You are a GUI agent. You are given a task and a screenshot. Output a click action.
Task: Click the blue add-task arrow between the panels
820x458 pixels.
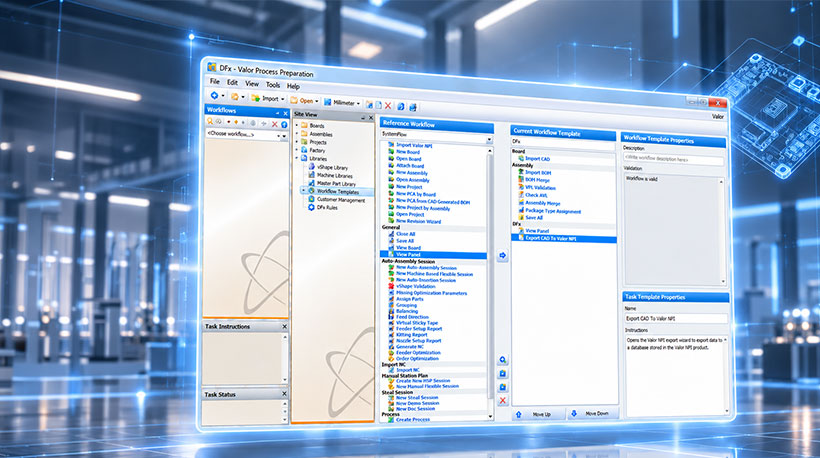click(502, 256)
